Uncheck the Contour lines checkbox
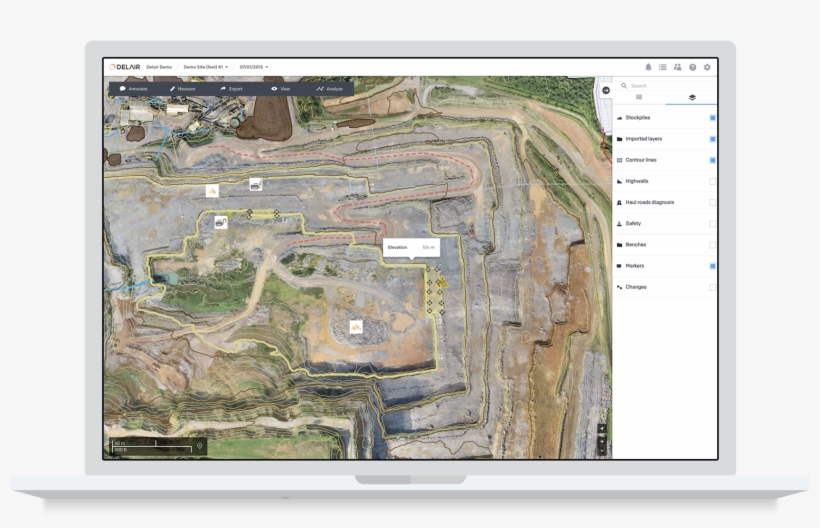This screenshot has height=528, width=820. click(712, 160)
